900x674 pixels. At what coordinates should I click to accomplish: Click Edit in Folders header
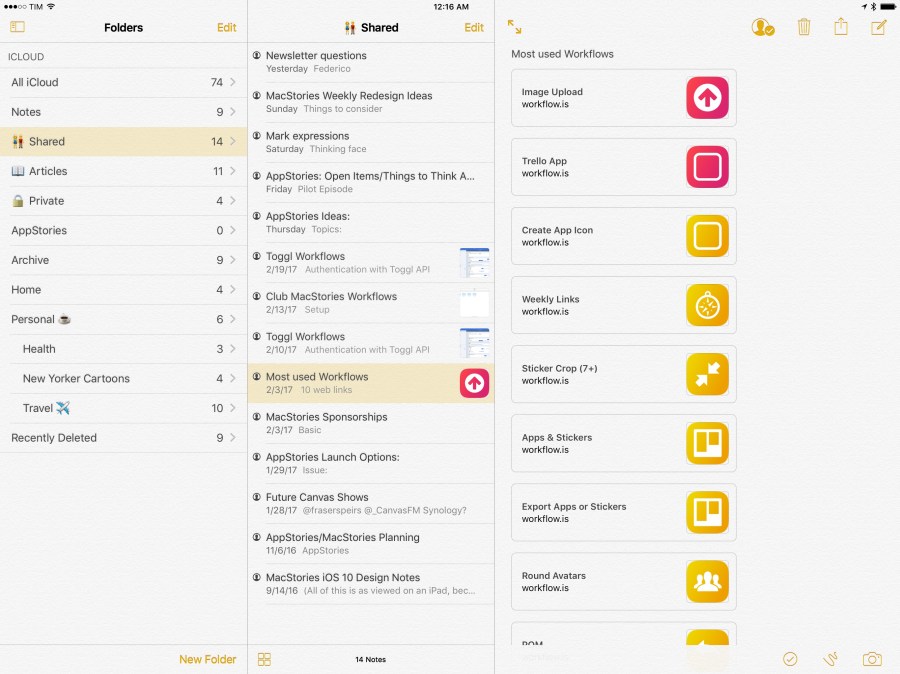pos(227,27)
